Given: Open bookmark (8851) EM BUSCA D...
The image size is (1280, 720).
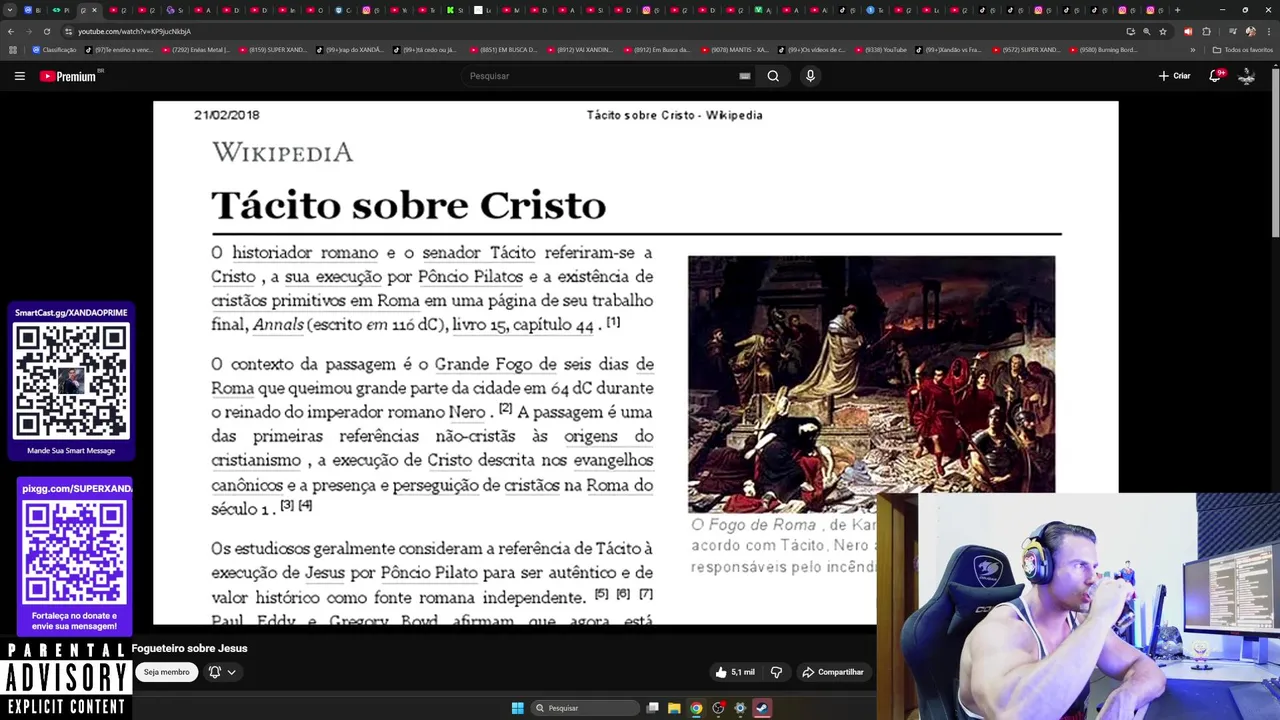Looking at the screenshot, I should [x=503, y=50].
